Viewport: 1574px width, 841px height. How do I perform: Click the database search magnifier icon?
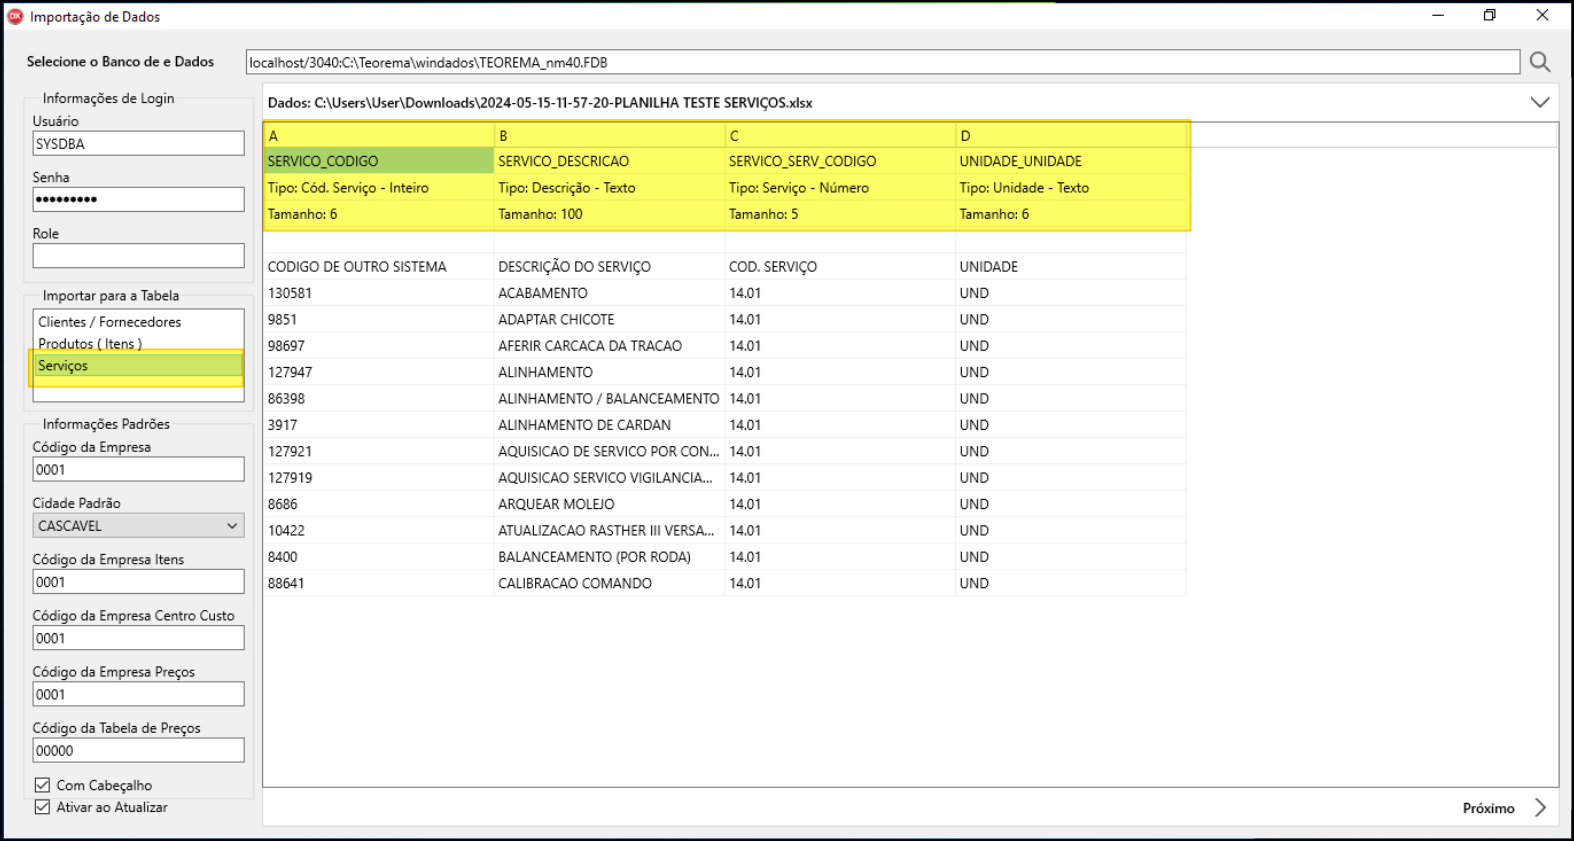1540,62
